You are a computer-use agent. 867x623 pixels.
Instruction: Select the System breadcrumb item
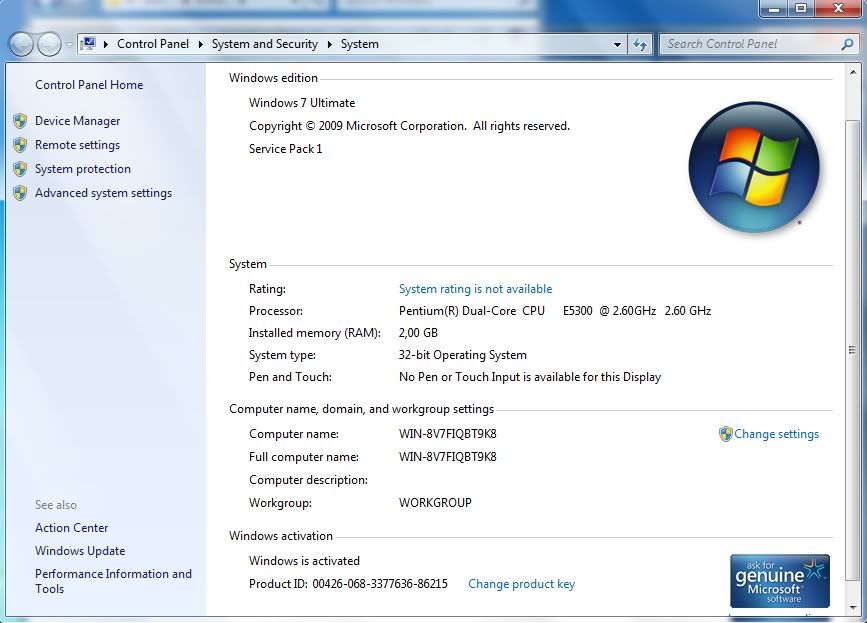pyautogui.click(x=359, y=44)
